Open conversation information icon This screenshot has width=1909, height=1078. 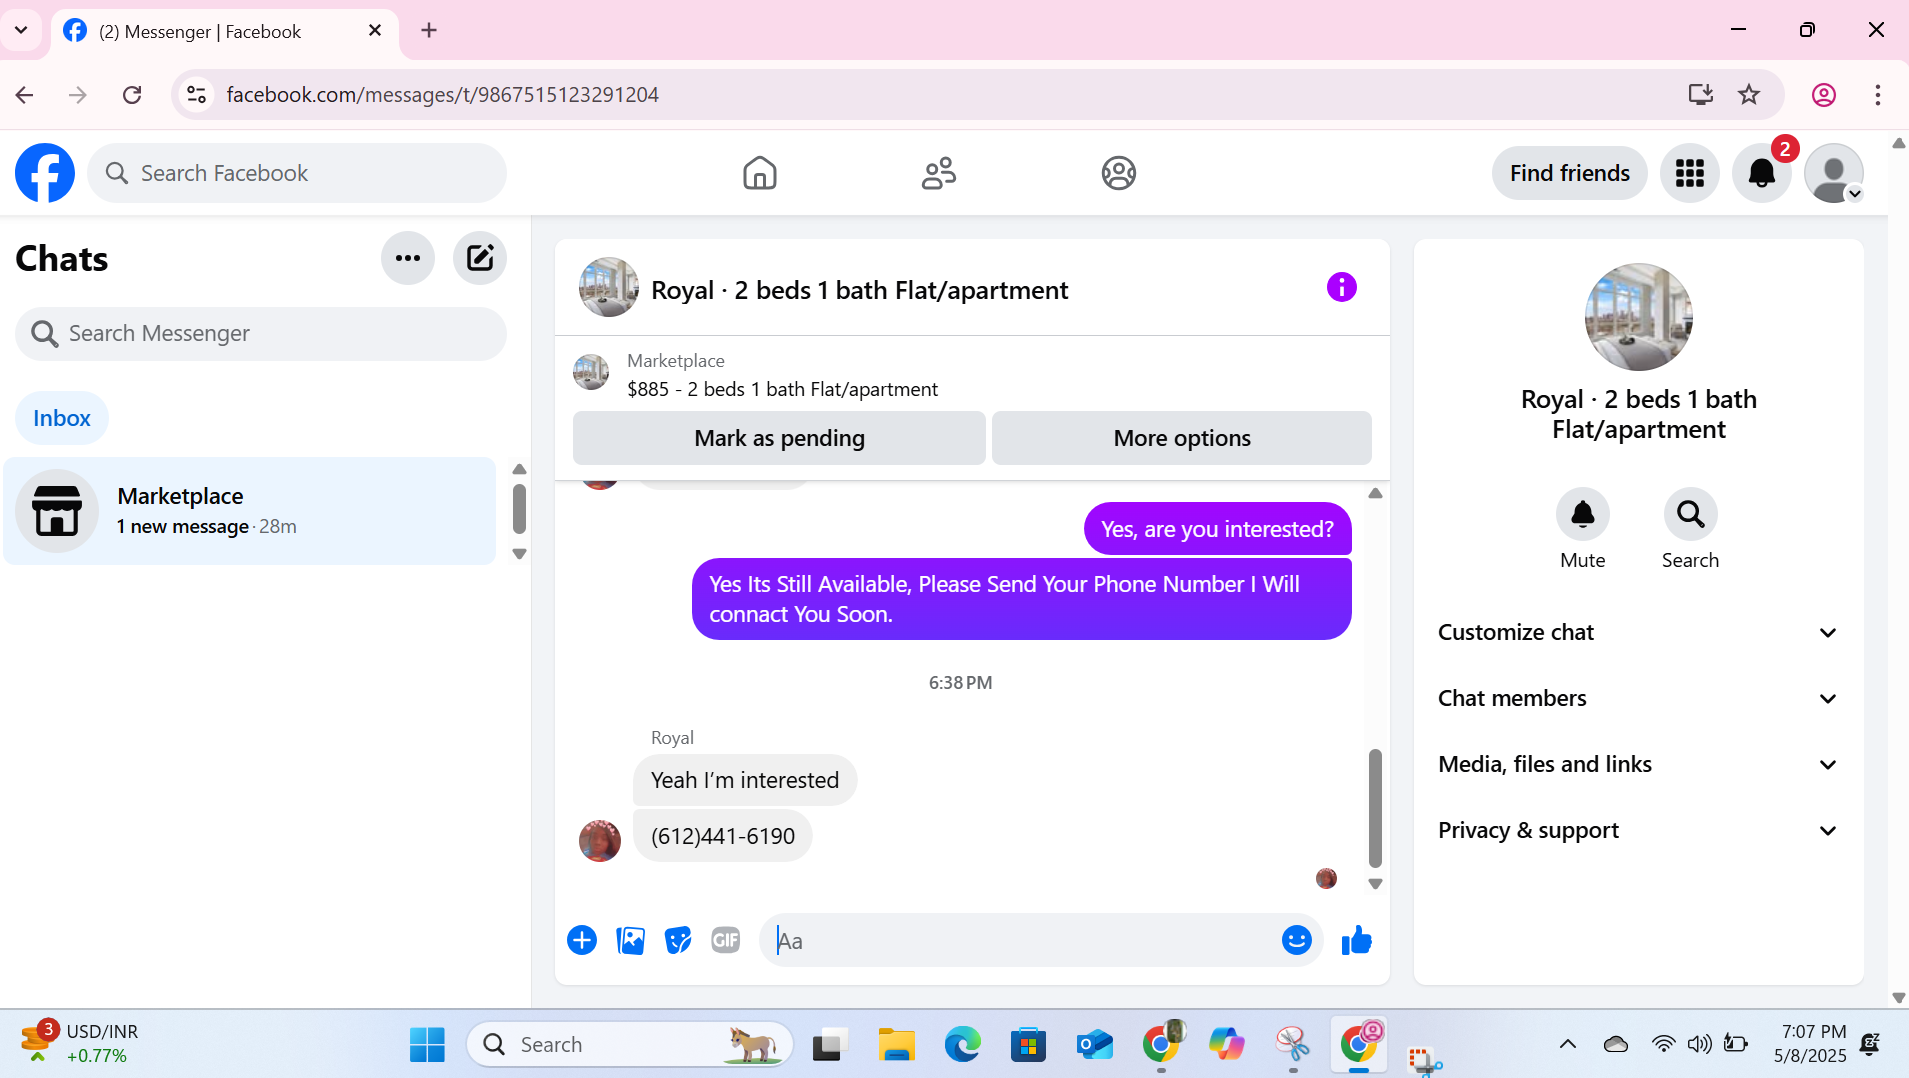(1342, 288)
